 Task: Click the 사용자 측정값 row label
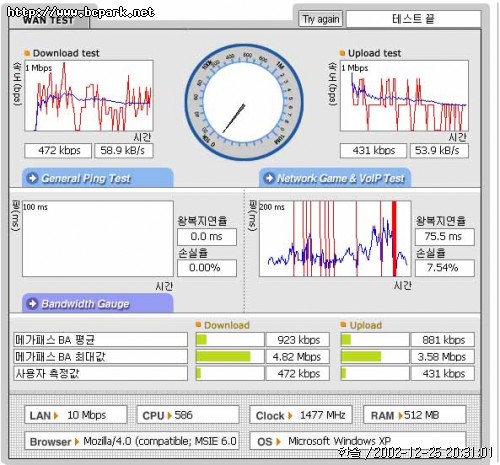(x=100, y=373)
